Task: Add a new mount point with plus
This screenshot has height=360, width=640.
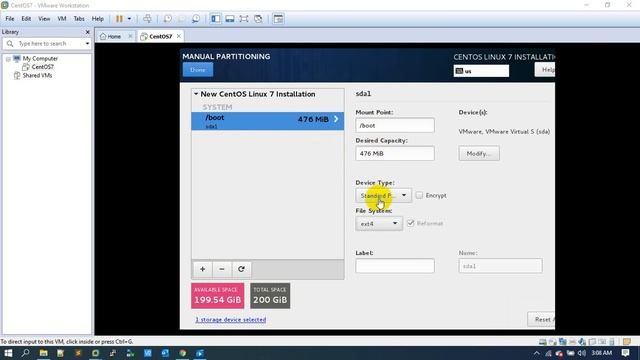Action: [202, 269]
